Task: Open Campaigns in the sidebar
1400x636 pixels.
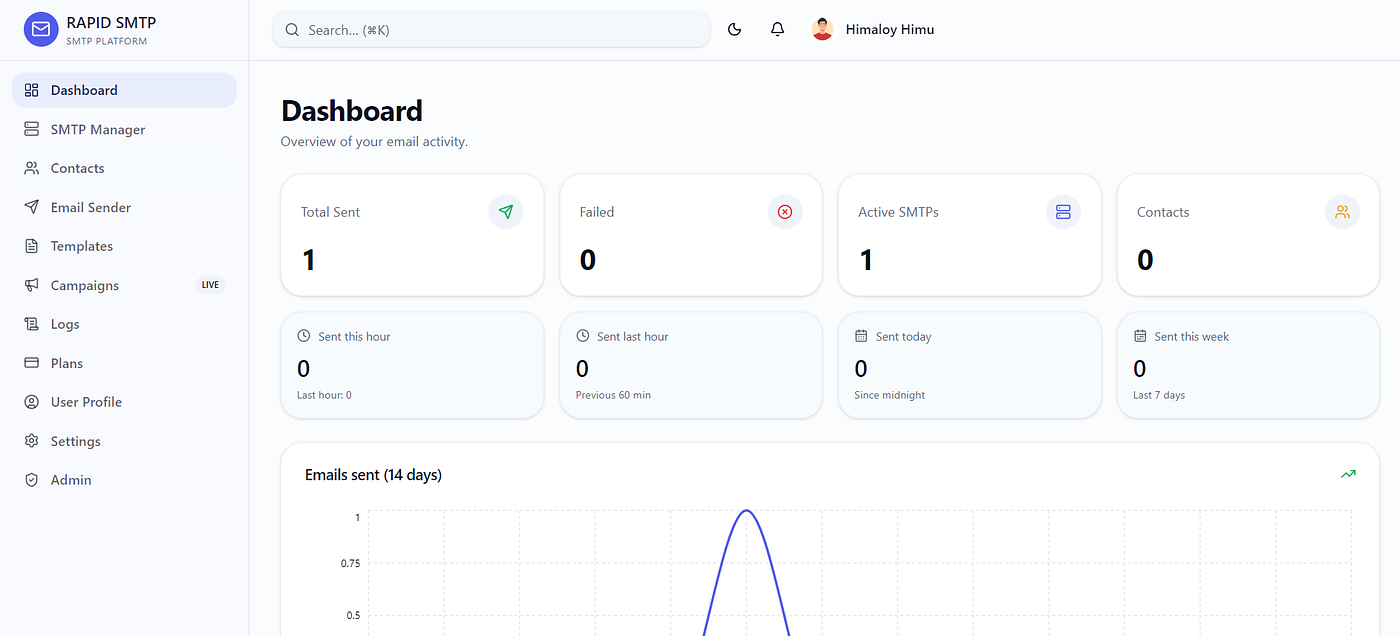Action: click(124, 285)
